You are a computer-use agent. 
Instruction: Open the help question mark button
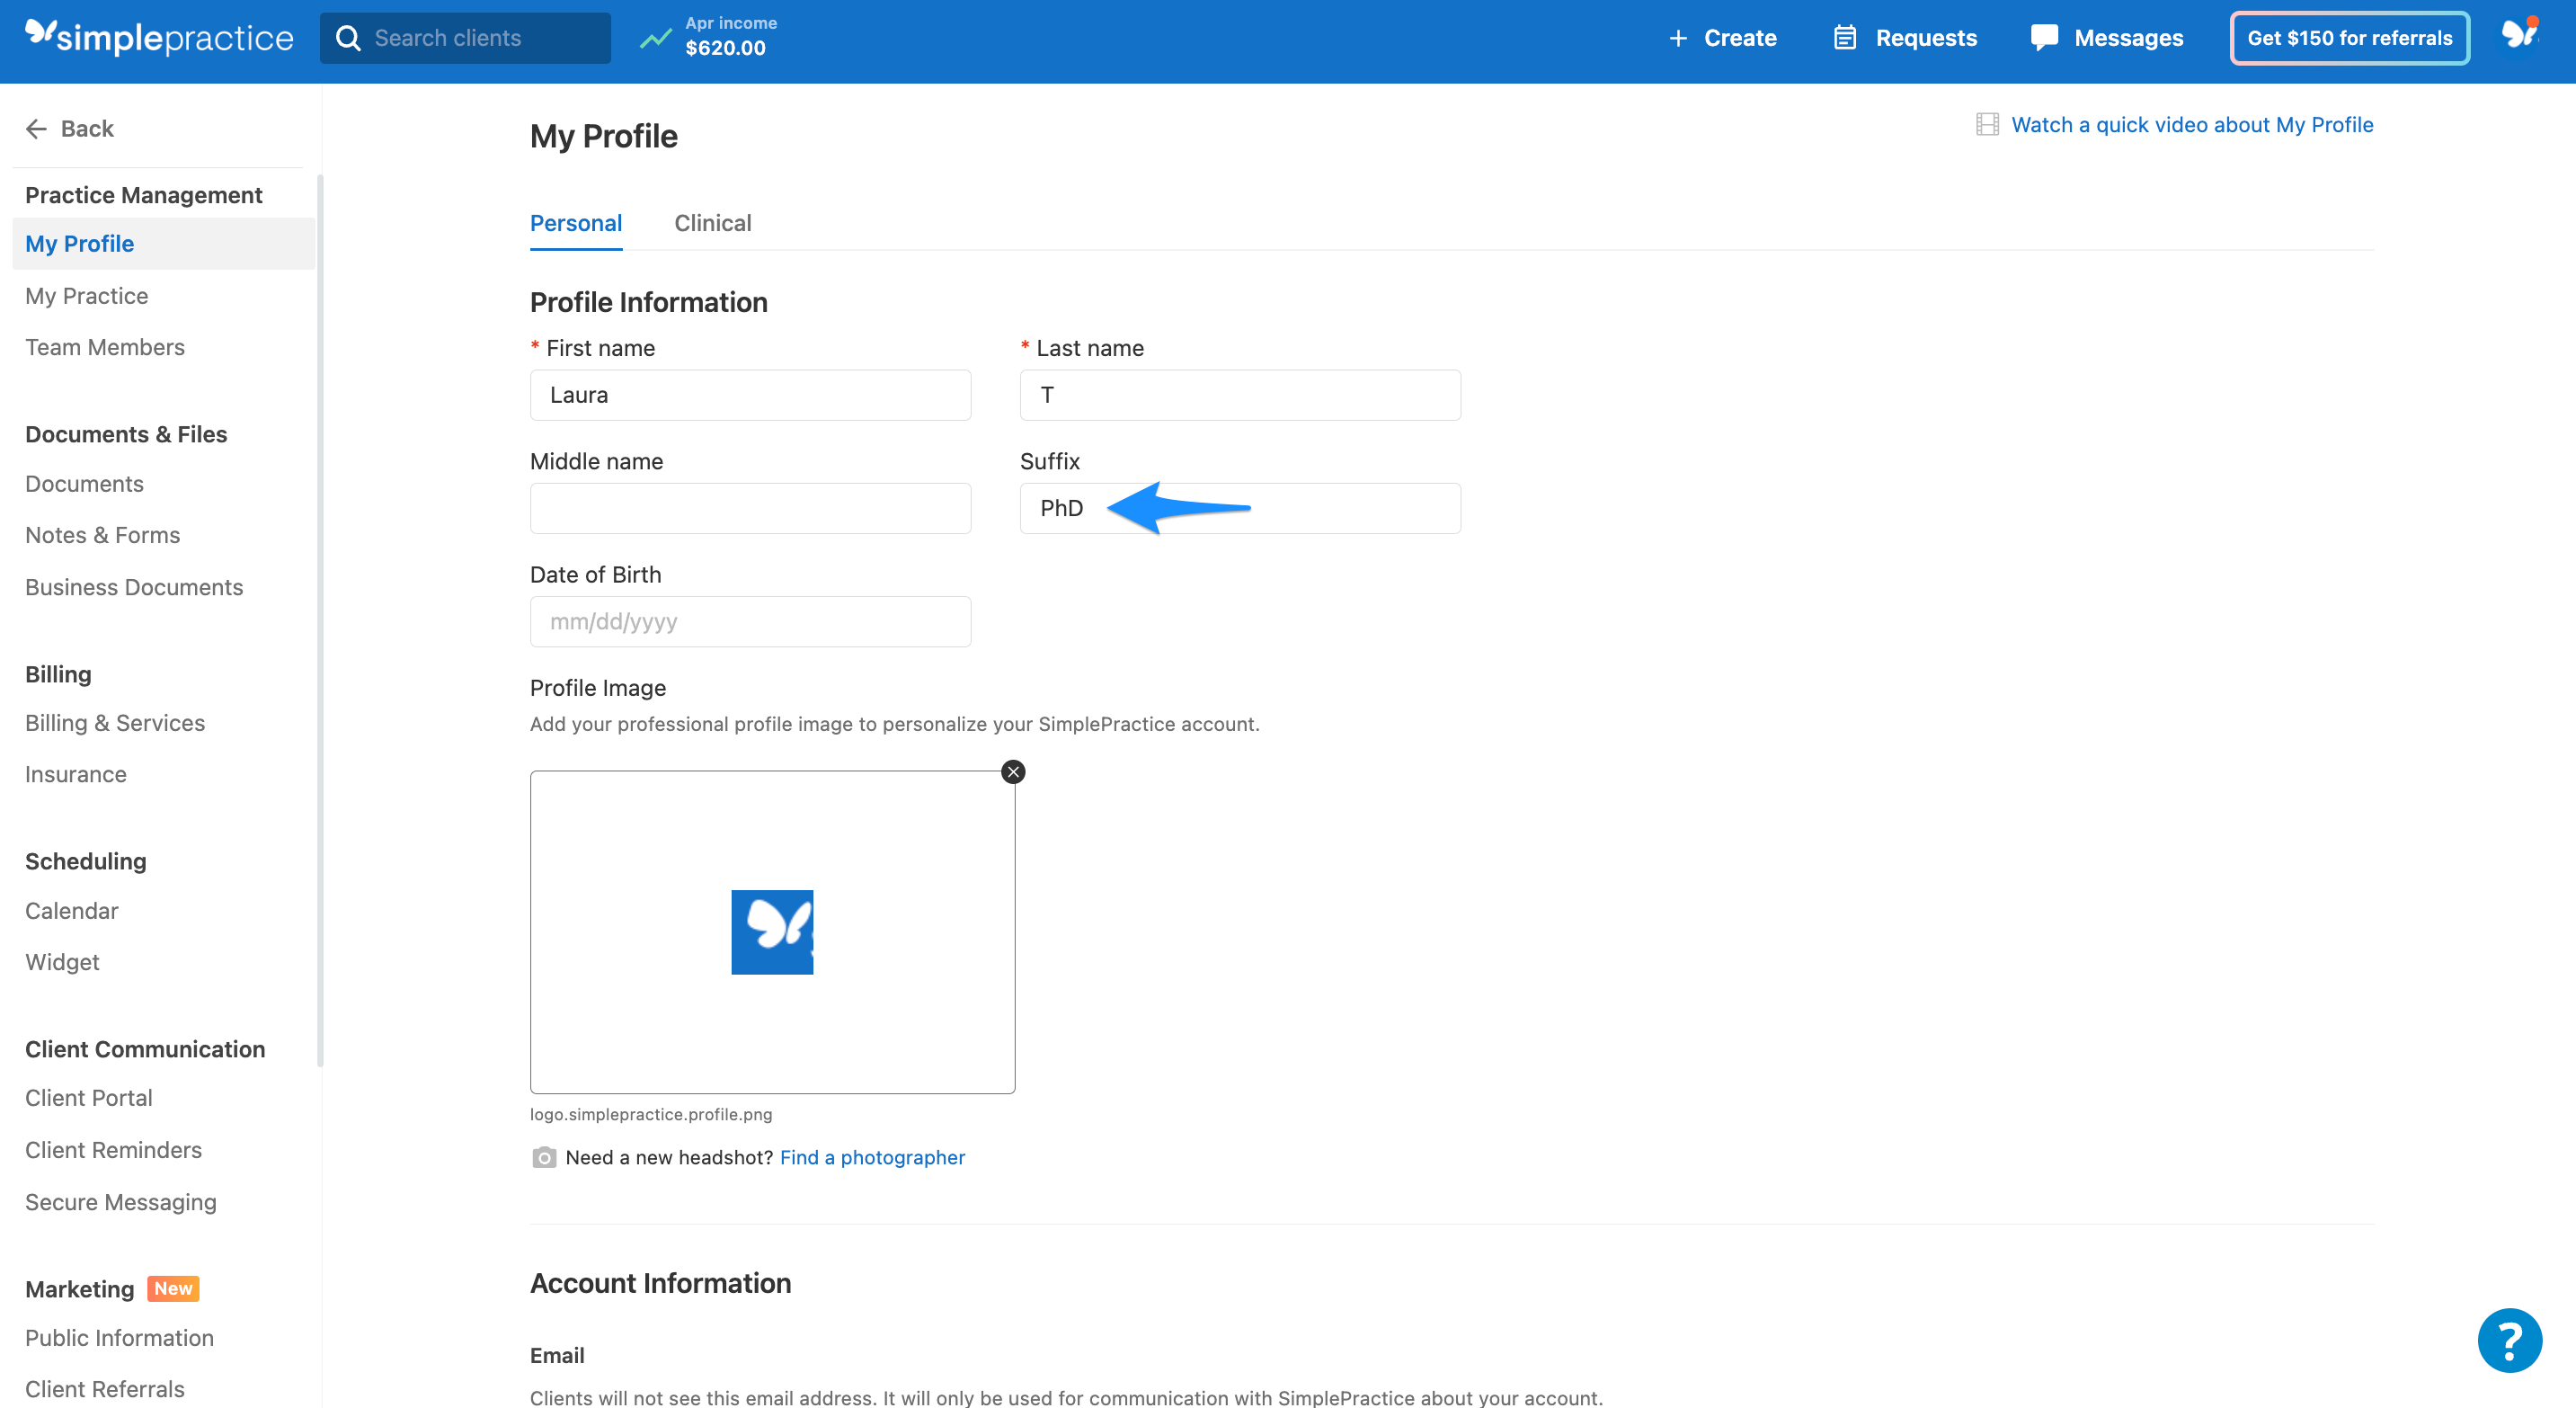2509,1340
